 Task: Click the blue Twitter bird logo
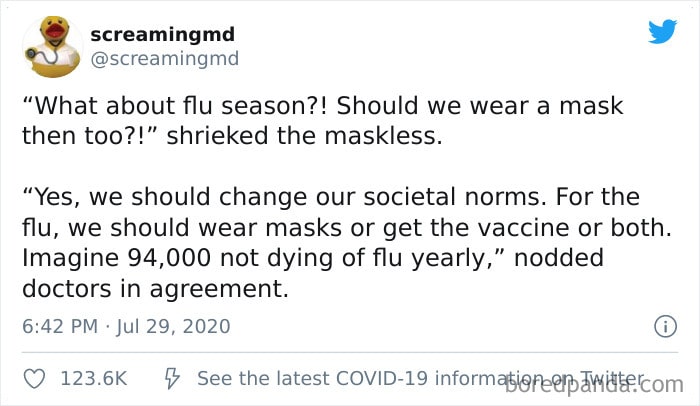click(x=662, y=31)
